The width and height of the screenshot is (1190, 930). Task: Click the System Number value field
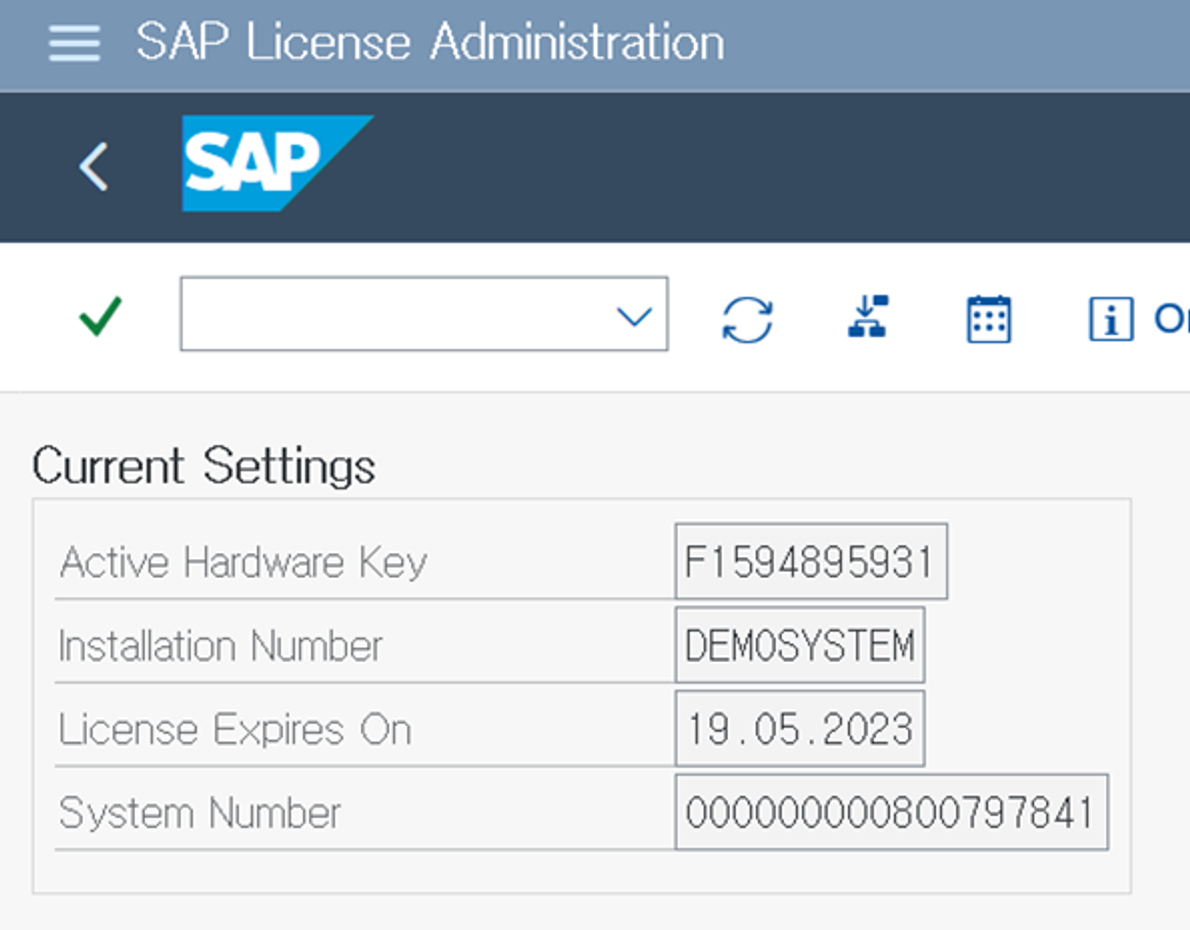890,812
